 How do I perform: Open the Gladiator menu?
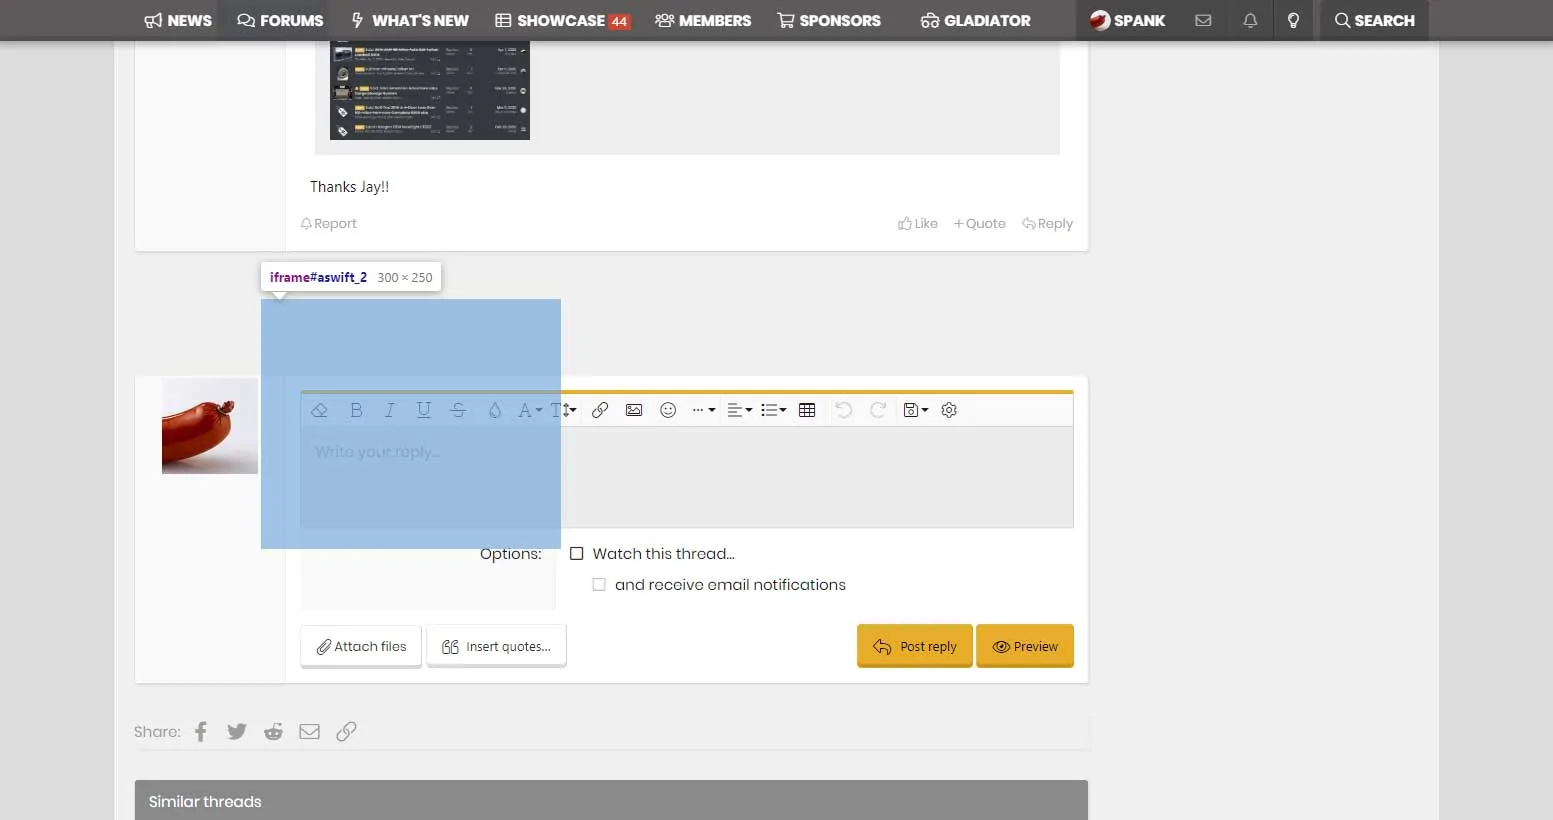[x=975, y=20]
